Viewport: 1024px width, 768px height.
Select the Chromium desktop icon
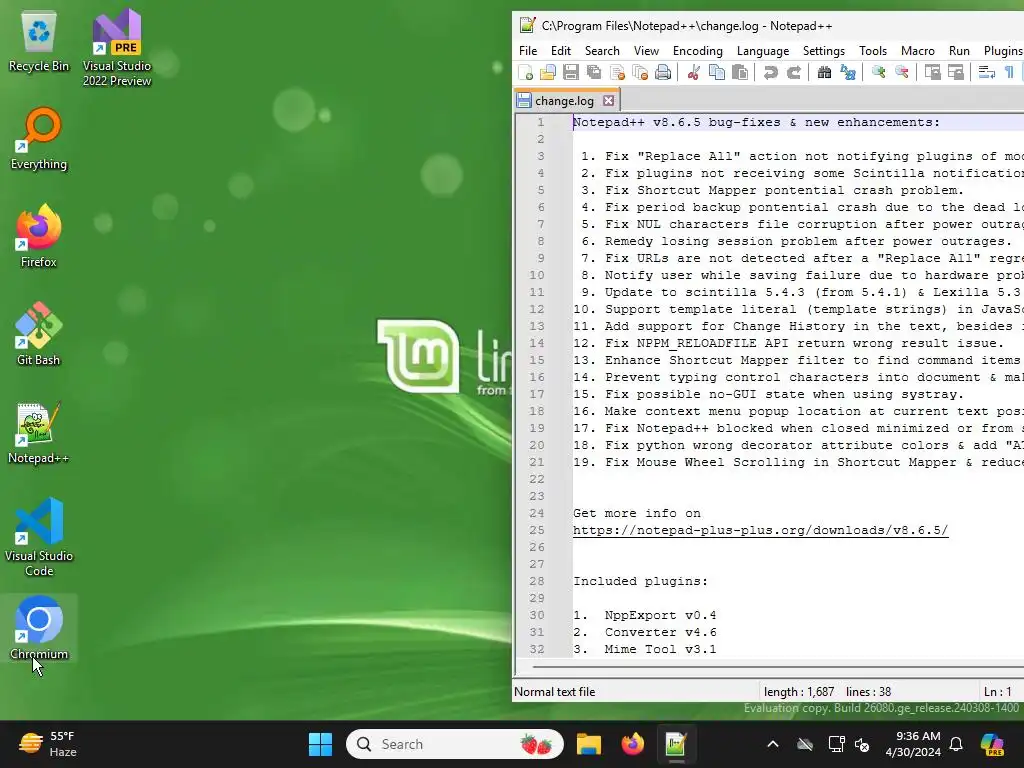(x=39, y=628)
